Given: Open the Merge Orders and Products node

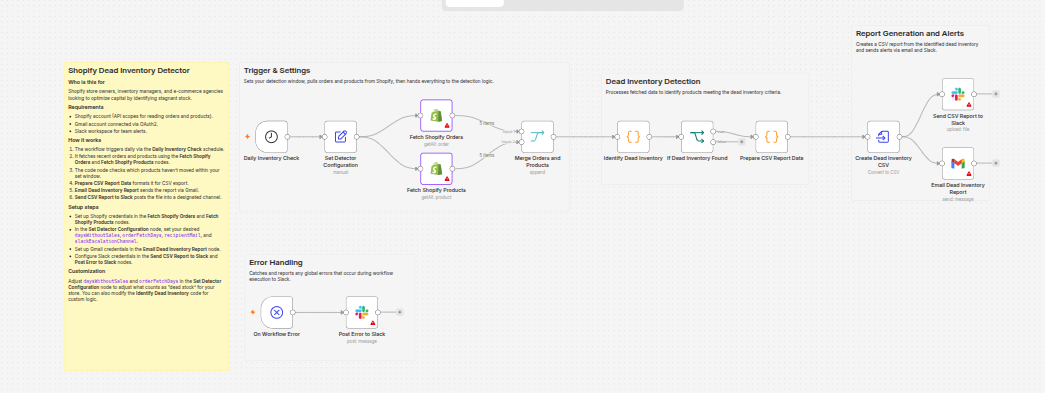Looking at the screenshot, I should (x=538, y=137).
